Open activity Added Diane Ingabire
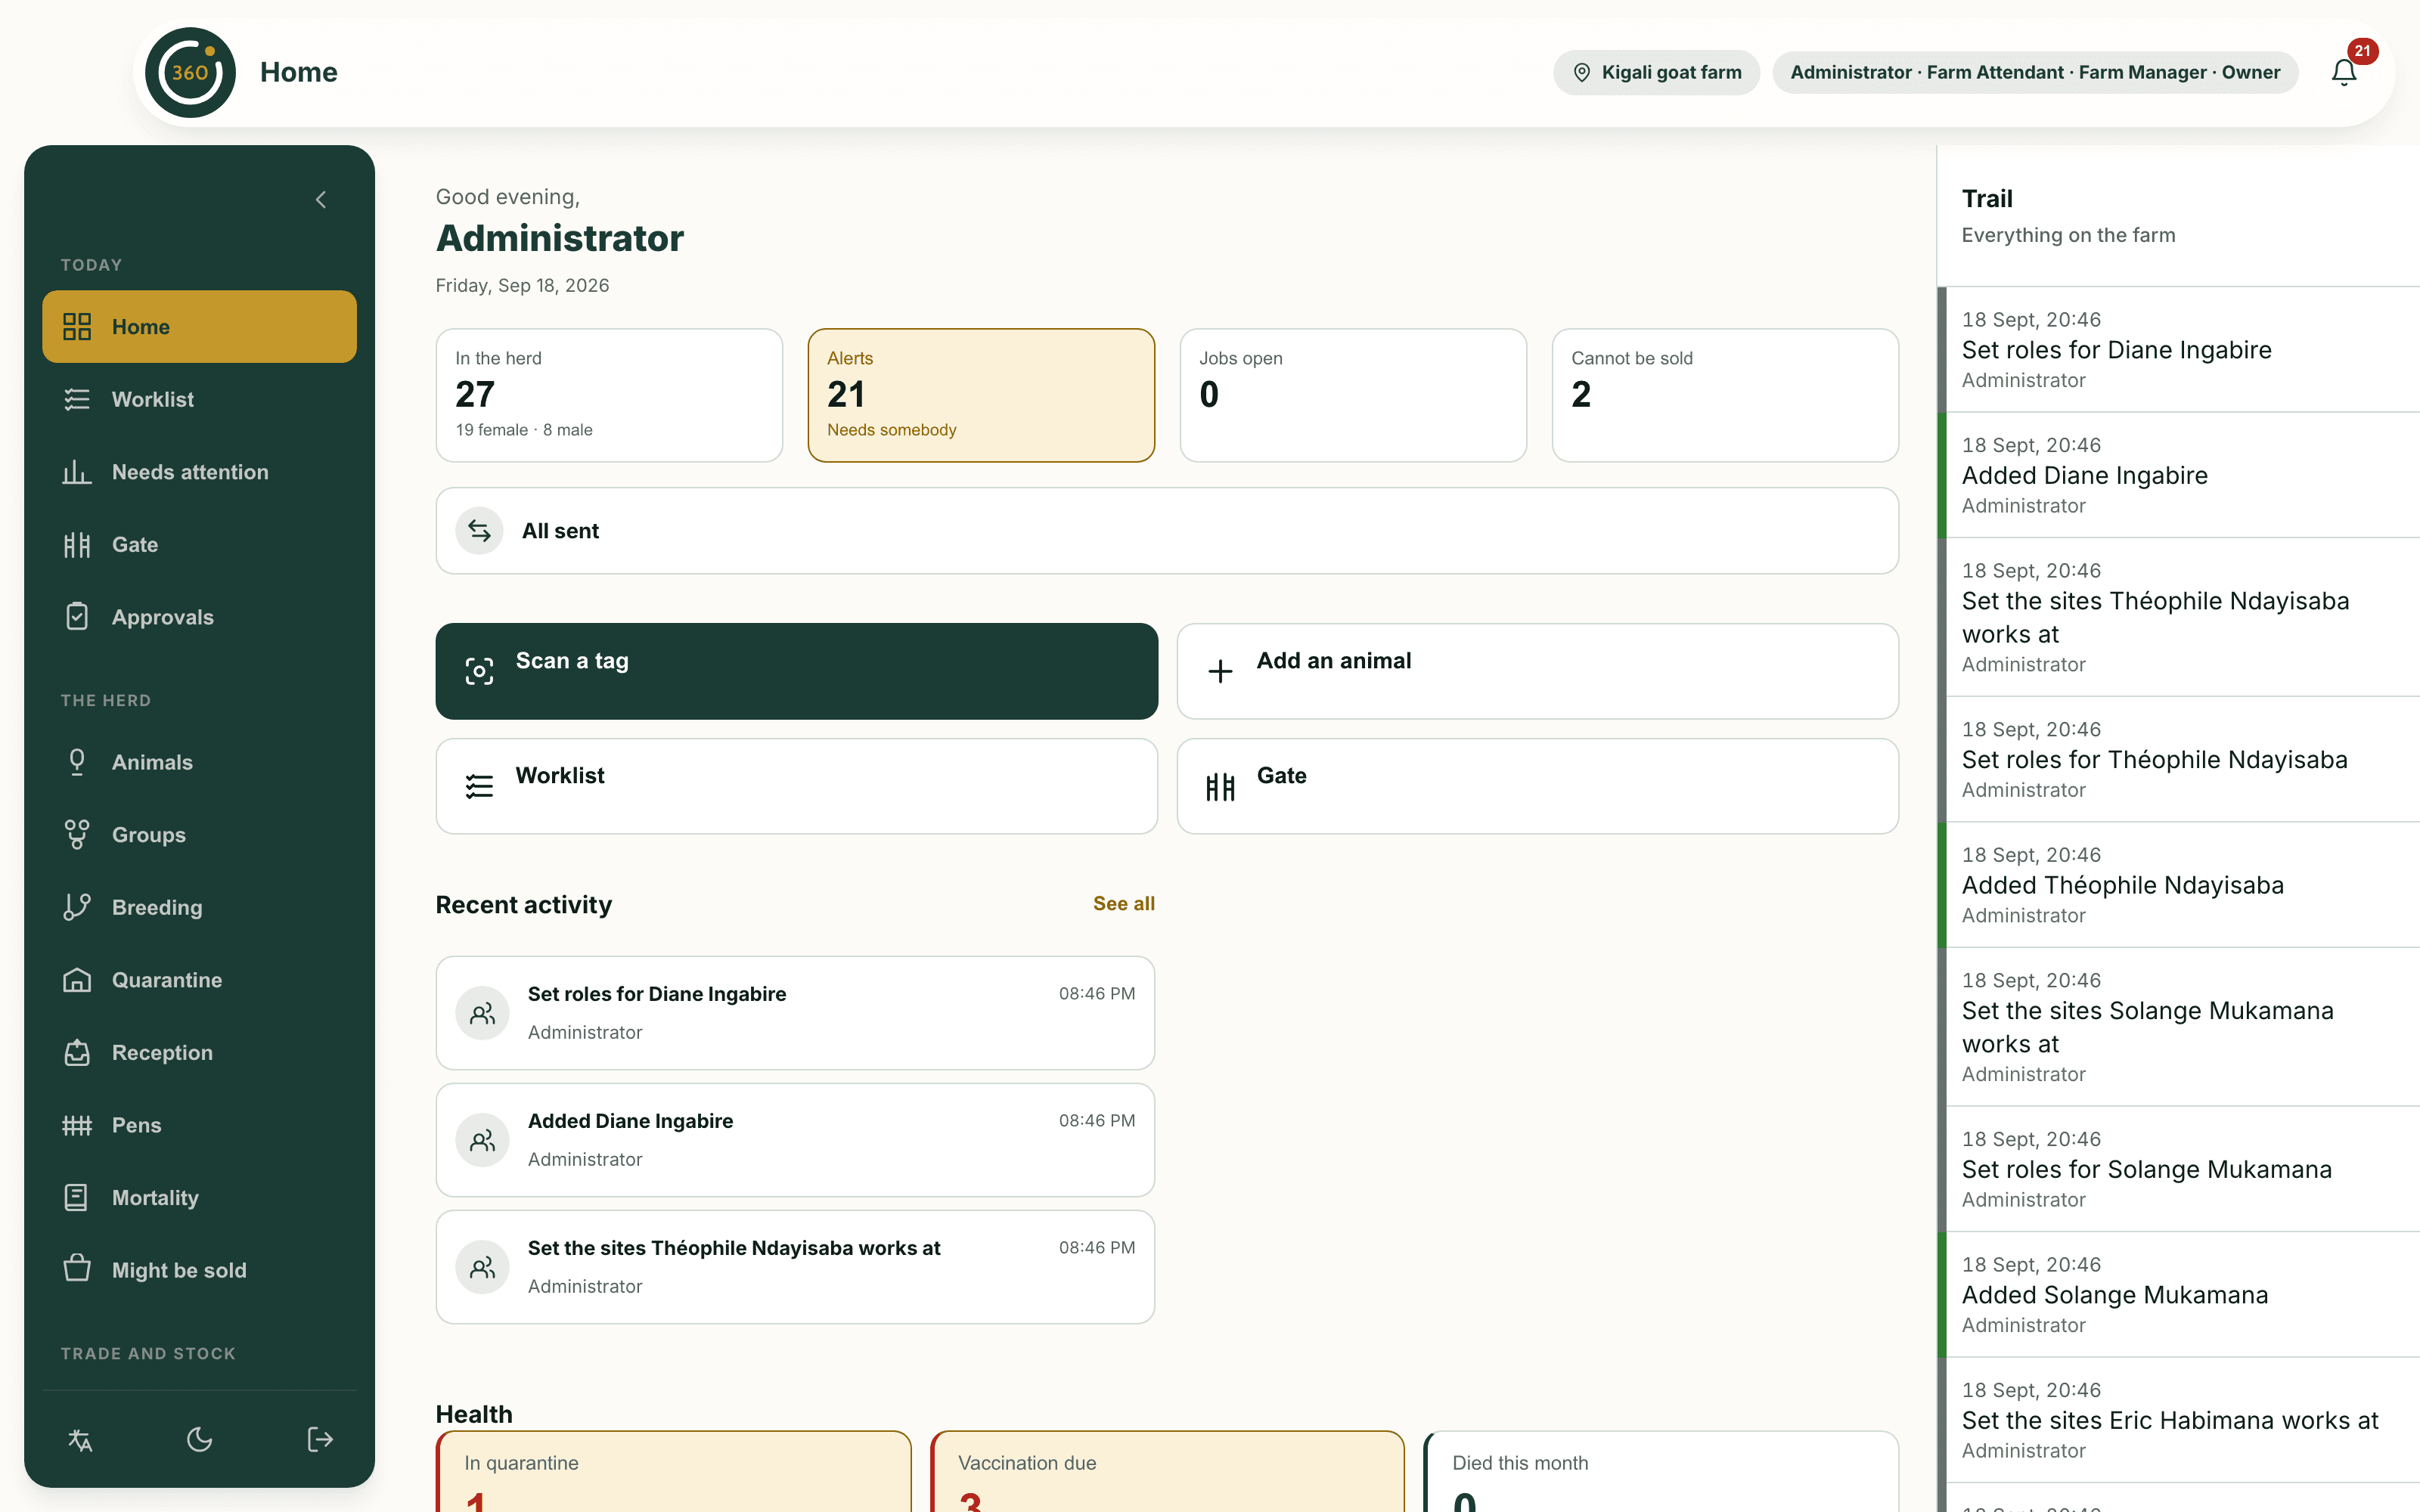This screenshot has height=1512, width=2420. click(795, 1140)
